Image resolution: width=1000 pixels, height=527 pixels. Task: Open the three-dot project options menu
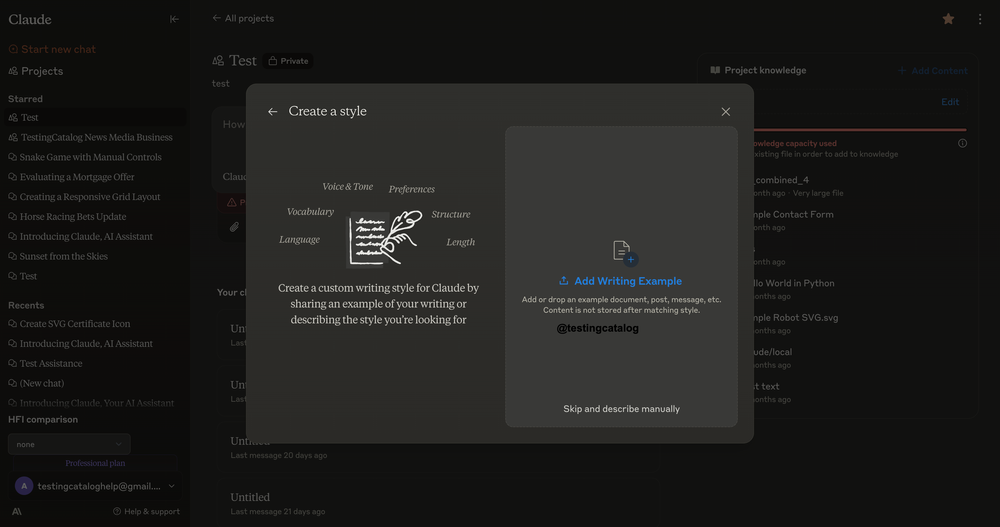(979, 19)
